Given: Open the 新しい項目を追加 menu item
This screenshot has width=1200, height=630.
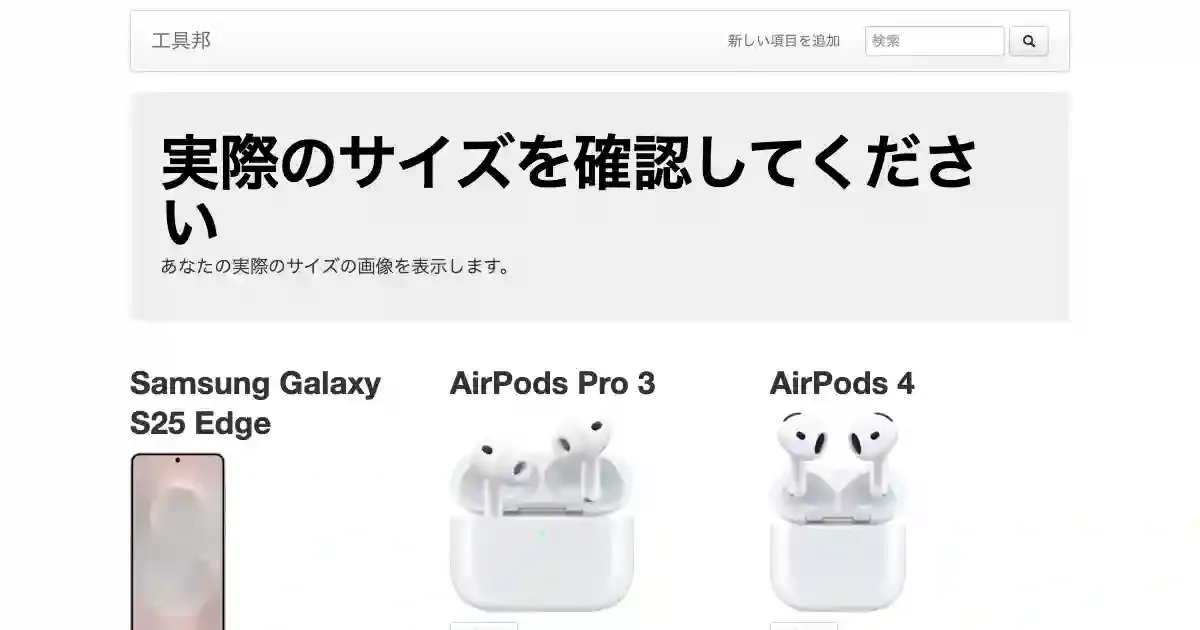Looking at the screenshot, I should 784,41.
